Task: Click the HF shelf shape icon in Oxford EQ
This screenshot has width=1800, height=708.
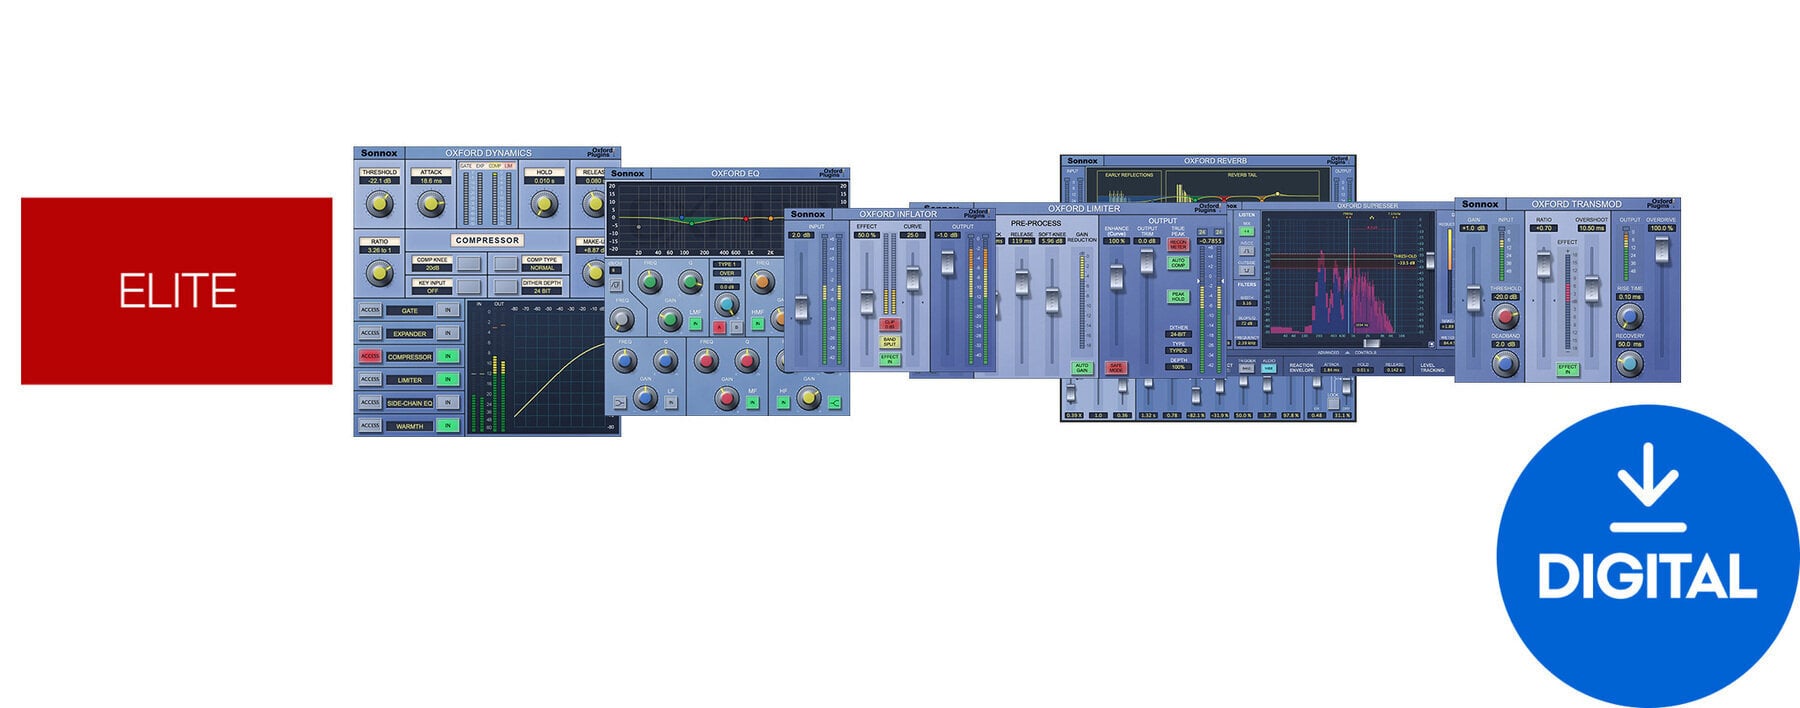Action: click(835, 403)
